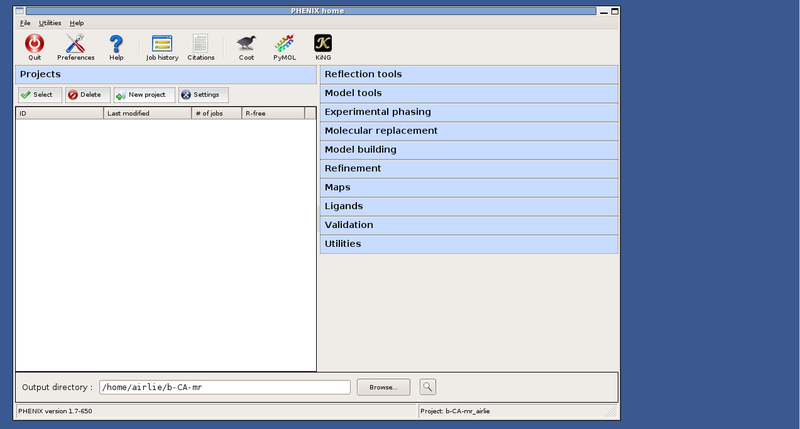This screenshot has width=800, height=429.
Task: Open the File menu
Action: click(x=25, y=22)
